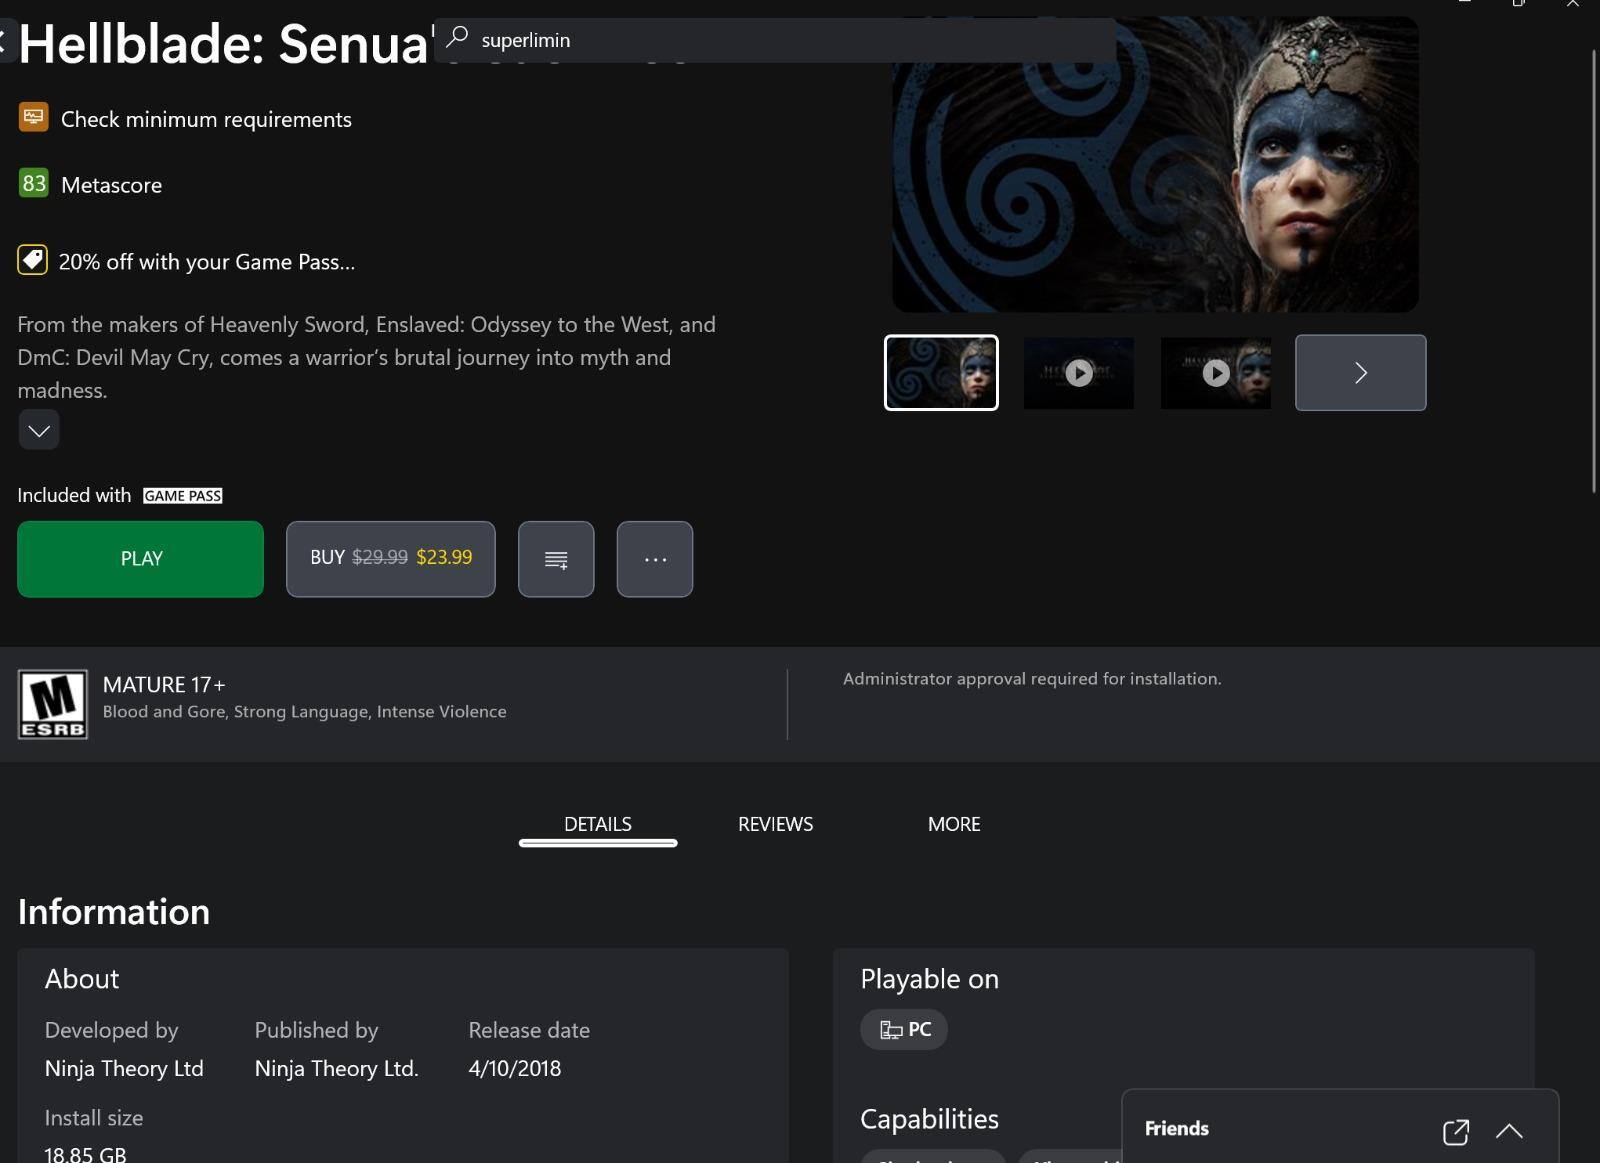Click the green 83 Metascore badge
The height and width of the screenshot is (1163, 1600).
tap(34, 183)
